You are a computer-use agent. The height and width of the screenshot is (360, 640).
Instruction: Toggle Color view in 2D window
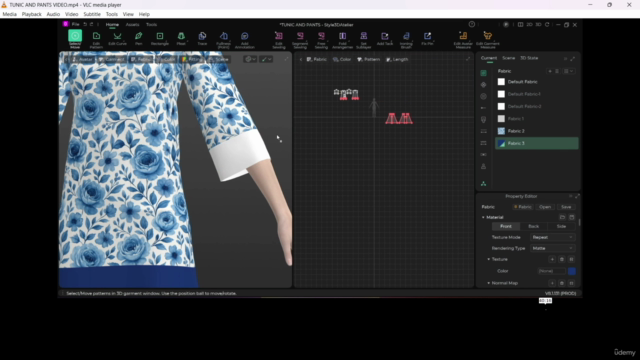pos(342,59)
